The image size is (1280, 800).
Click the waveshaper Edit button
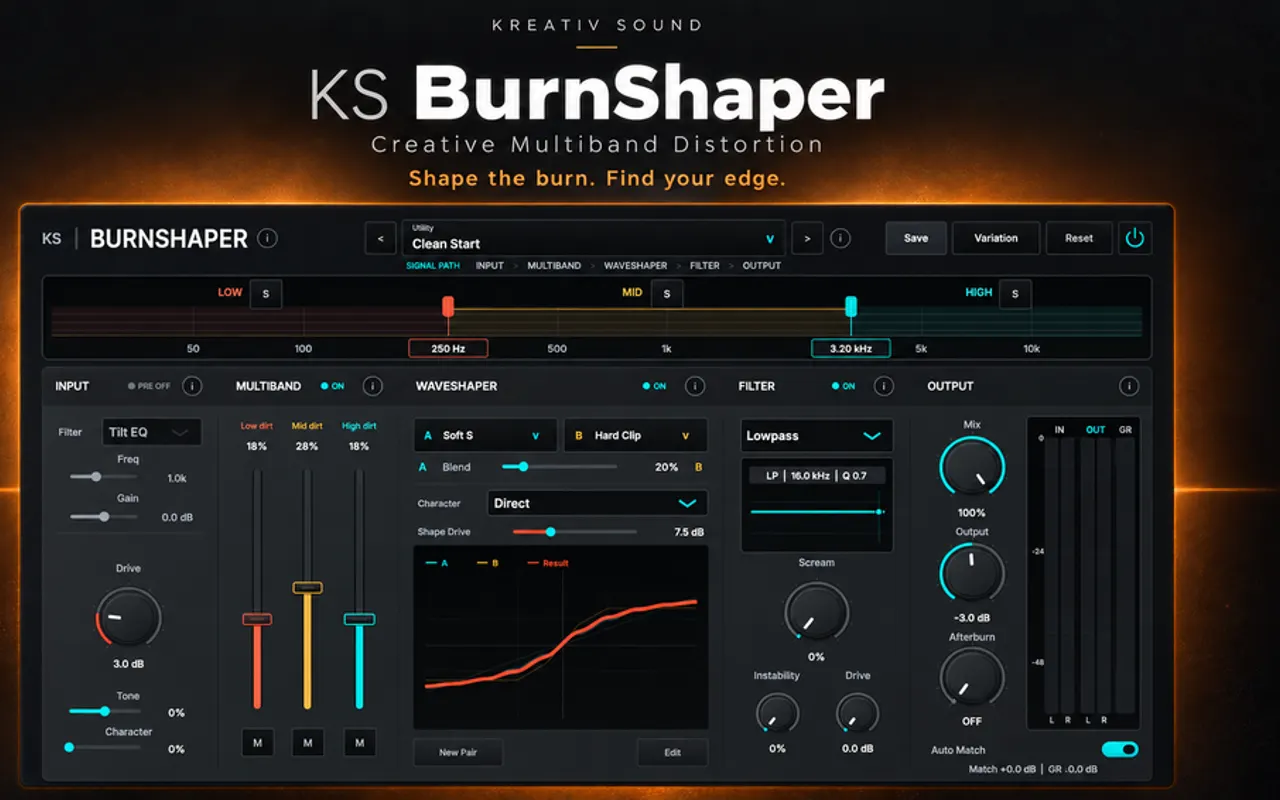click(x=672, y=752)
